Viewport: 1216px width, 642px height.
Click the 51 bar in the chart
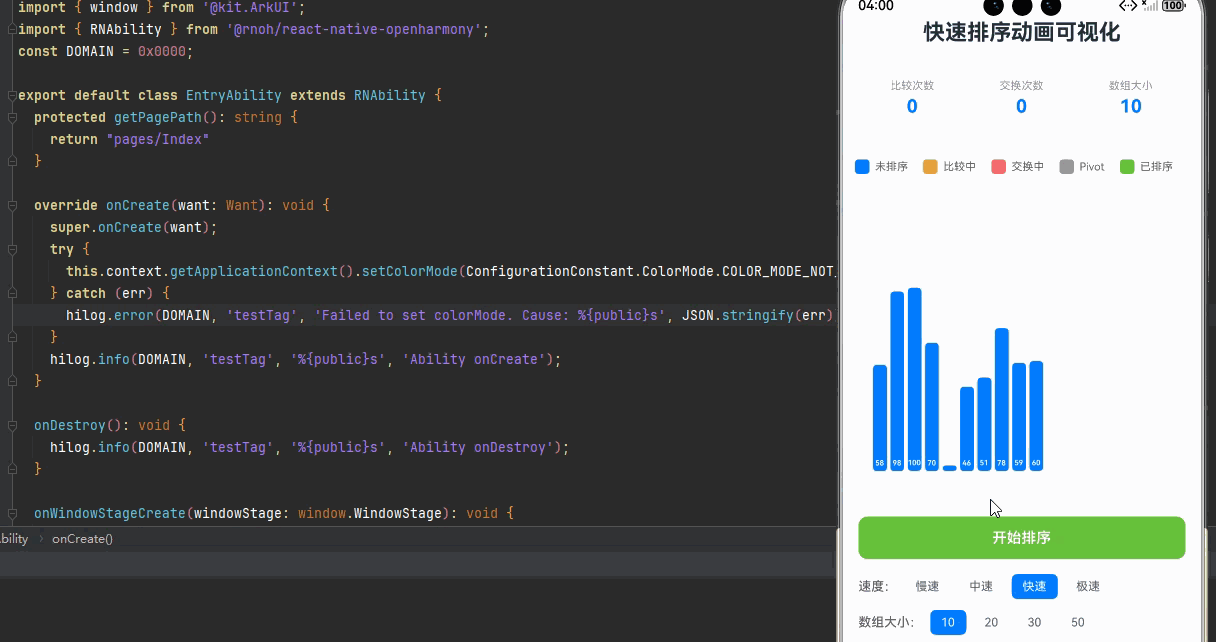tap(984, 424)
